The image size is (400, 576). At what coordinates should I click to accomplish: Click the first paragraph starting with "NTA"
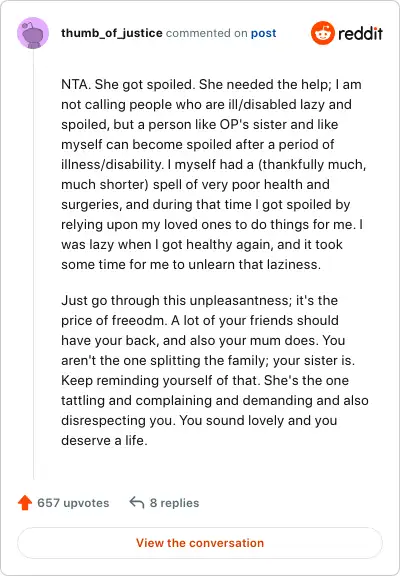[x=213, y=174]
